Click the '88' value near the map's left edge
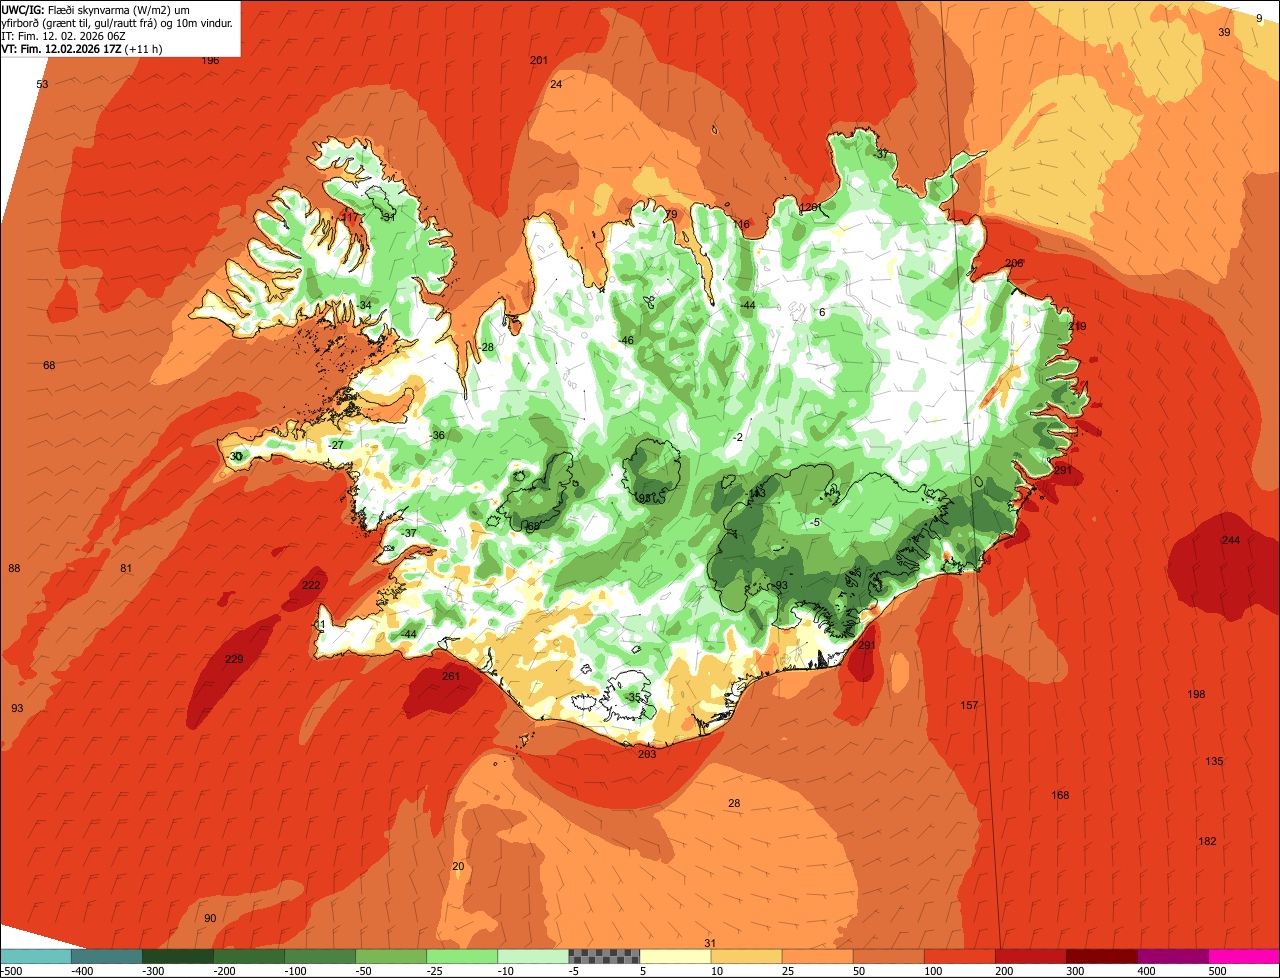Screen dimensions: 1280x978 tap(14, 569)
